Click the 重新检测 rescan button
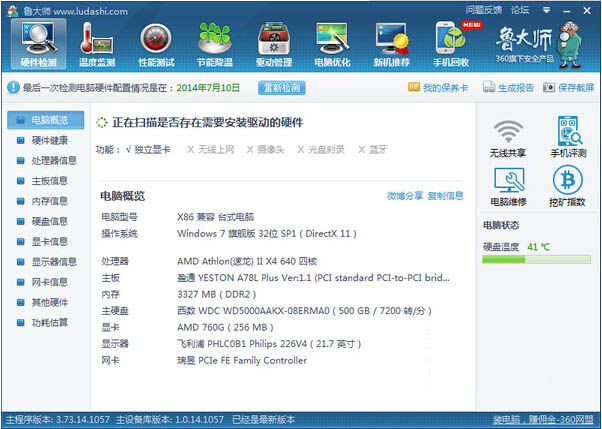This screenshot has height=429, width=602. tap(281, 88)
